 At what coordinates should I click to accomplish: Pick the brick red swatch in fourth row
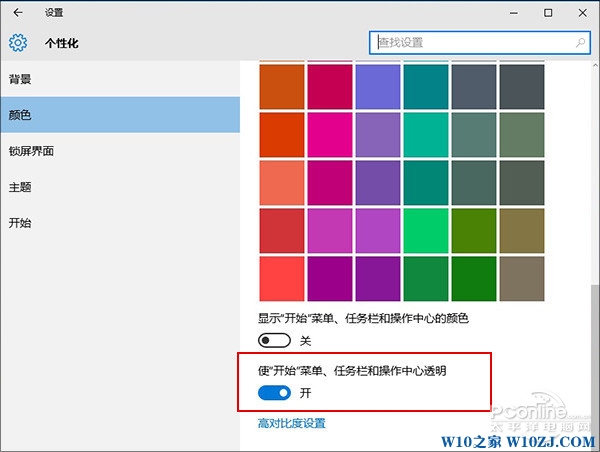click(282, 231)
